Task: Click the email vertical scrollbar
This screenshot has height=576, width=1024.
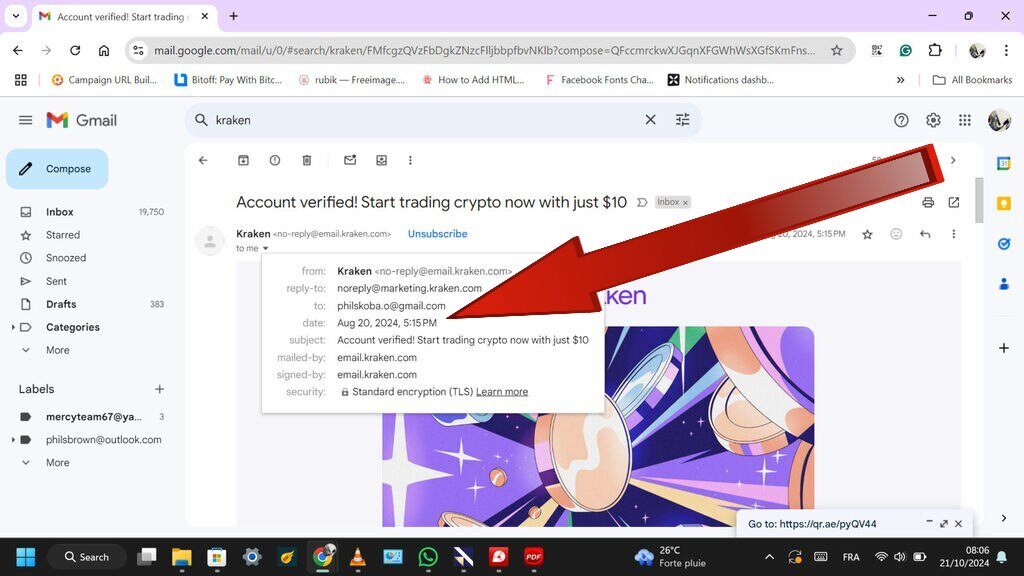Action: click(x=979, y=200)
